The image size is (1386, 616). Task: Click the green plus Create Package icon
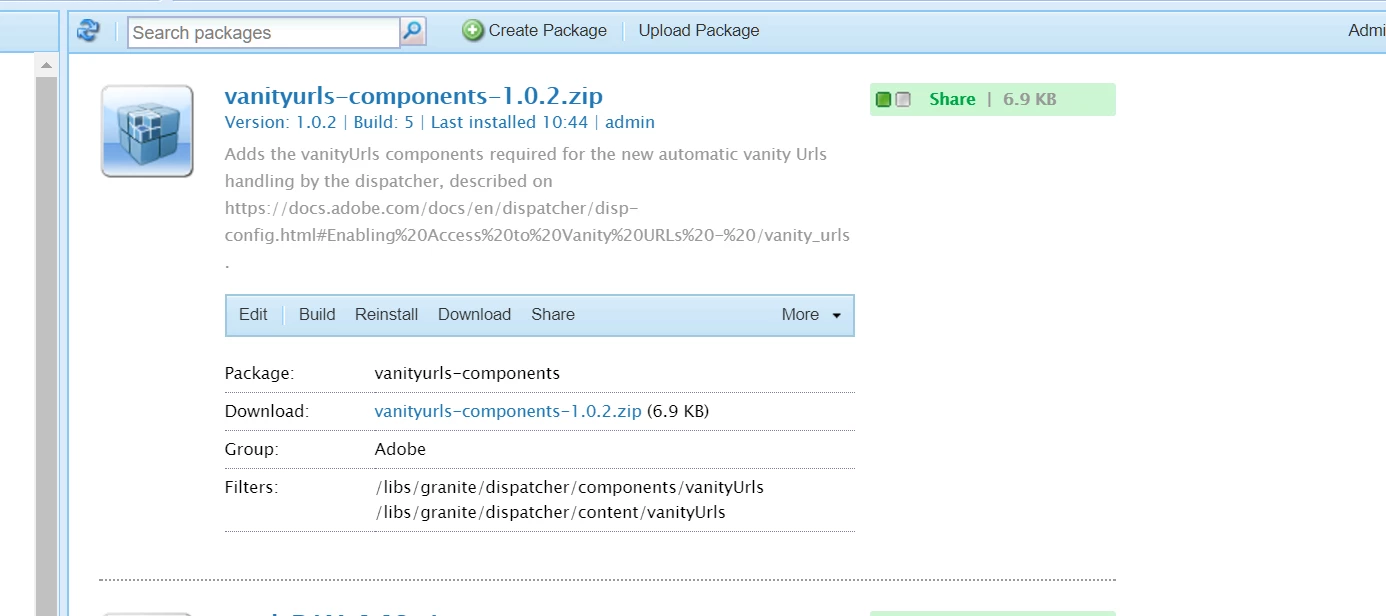point(473,31)
